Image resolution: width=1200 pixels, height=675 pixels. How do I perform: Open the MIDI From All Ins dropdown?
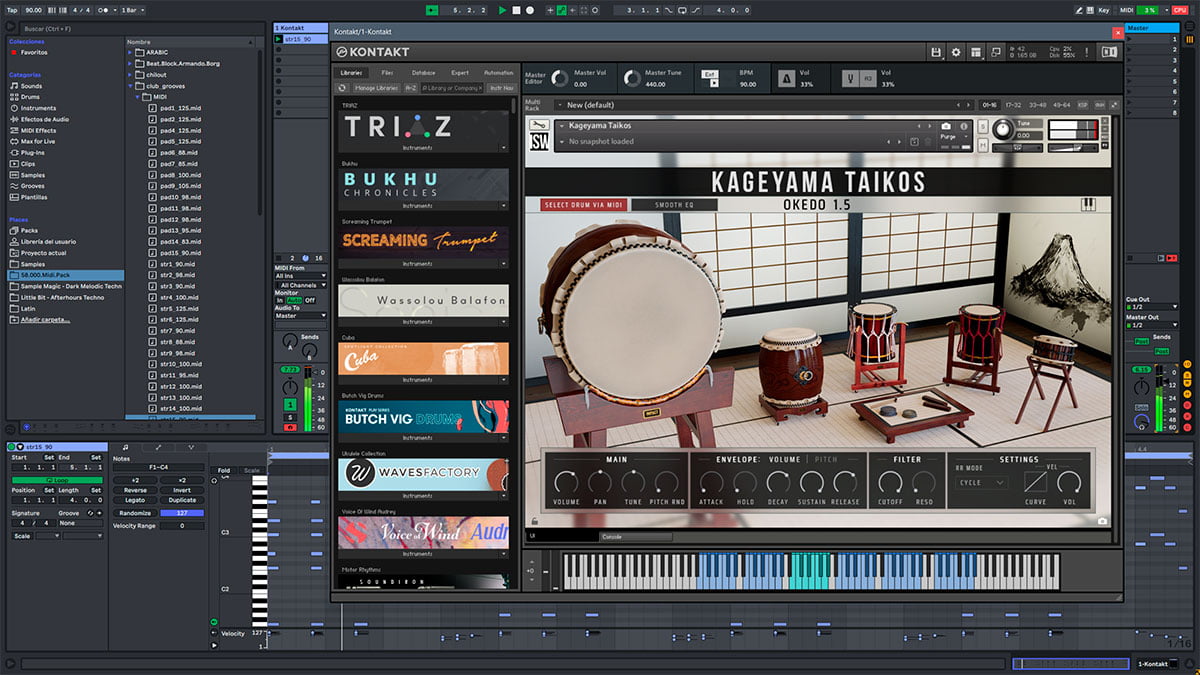[300, 276]
